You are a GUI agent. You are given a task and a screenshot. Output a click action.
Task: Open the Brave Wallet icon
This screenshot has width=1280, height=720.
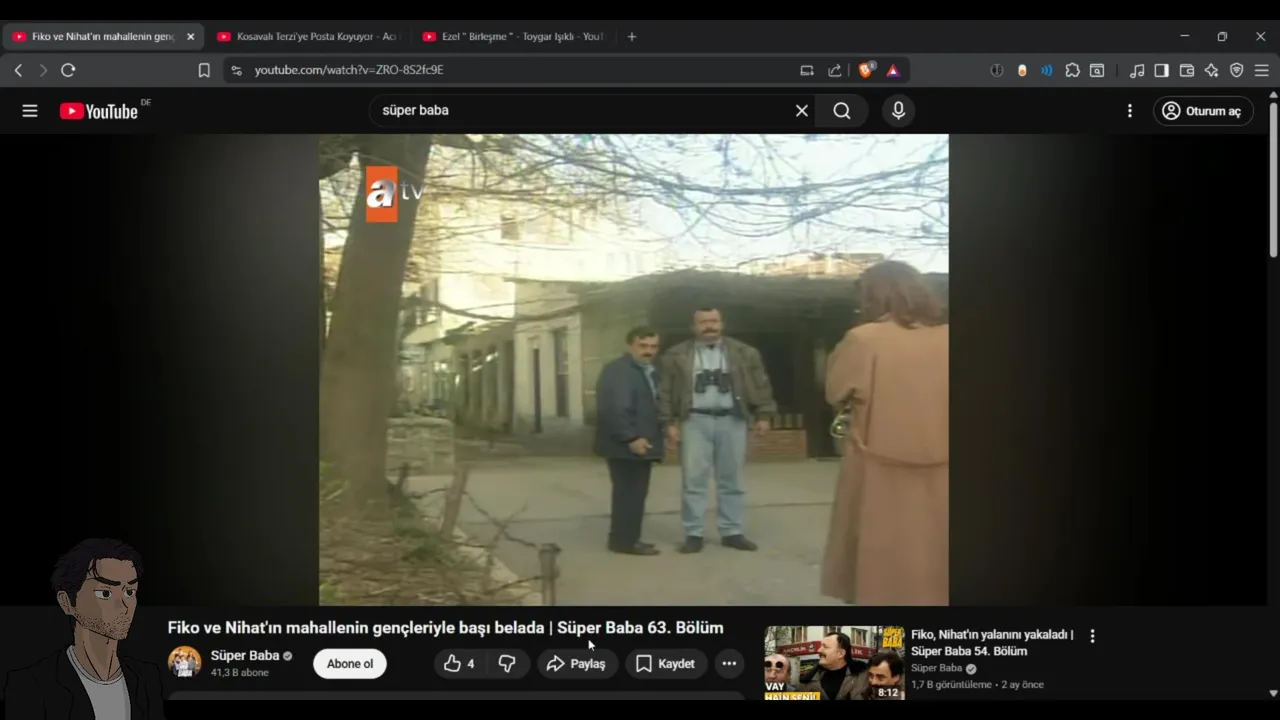(x=1187, y=70)
